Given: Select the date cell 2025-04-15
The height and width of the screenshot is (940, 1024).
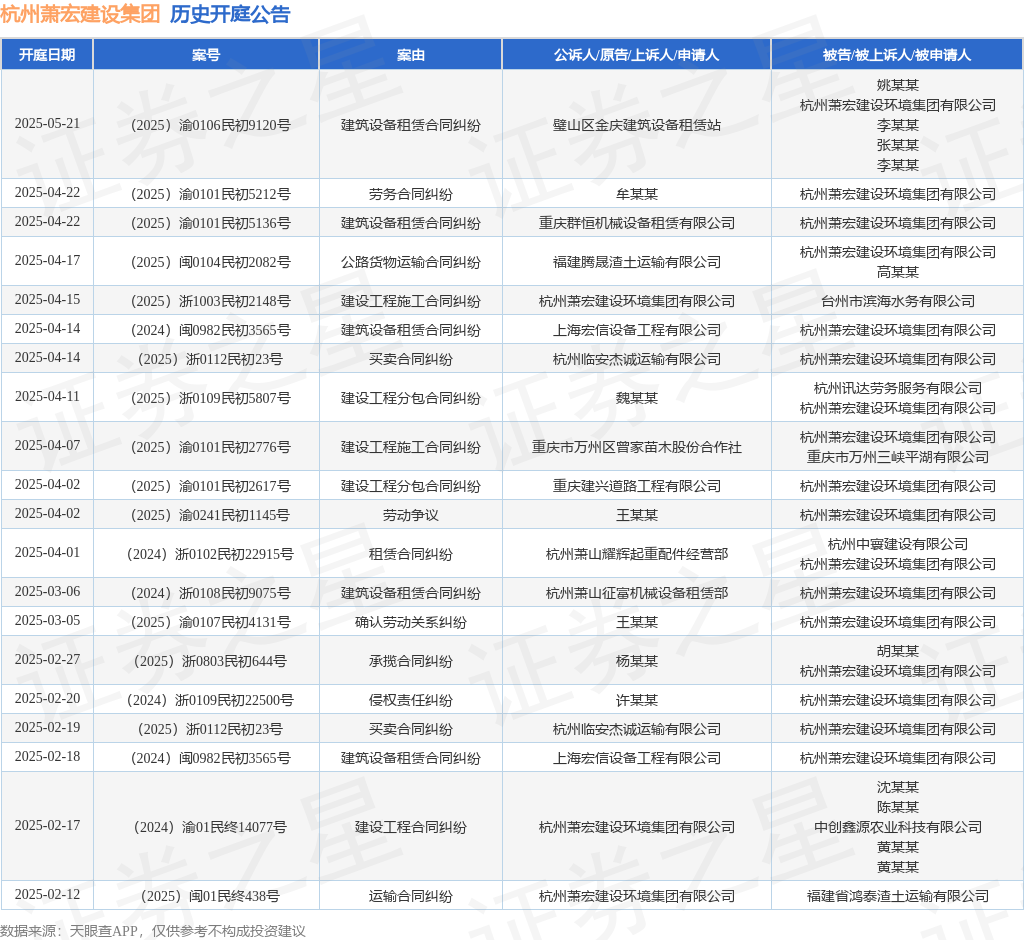Looking at the screenshot, I should [47, 300].
